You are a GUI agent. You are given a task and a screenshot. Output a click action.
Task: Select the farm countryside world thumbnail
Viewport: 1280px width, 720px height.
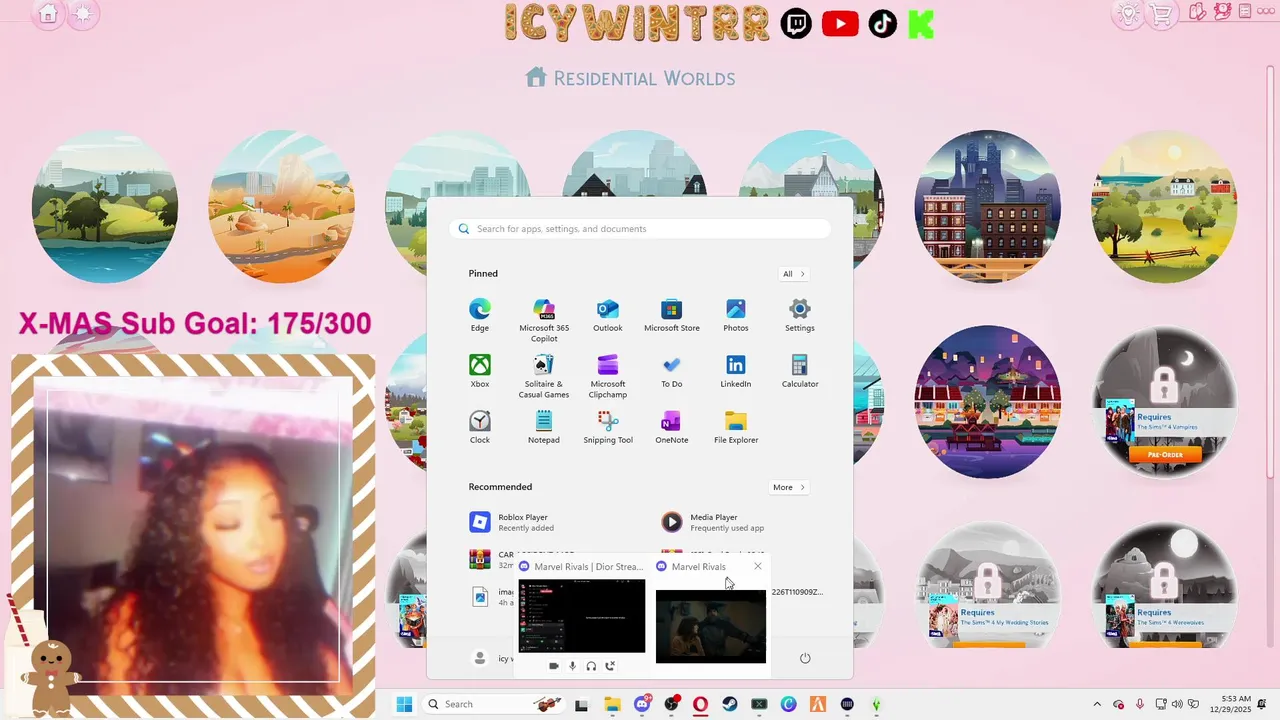click(x=1164, y=206)
